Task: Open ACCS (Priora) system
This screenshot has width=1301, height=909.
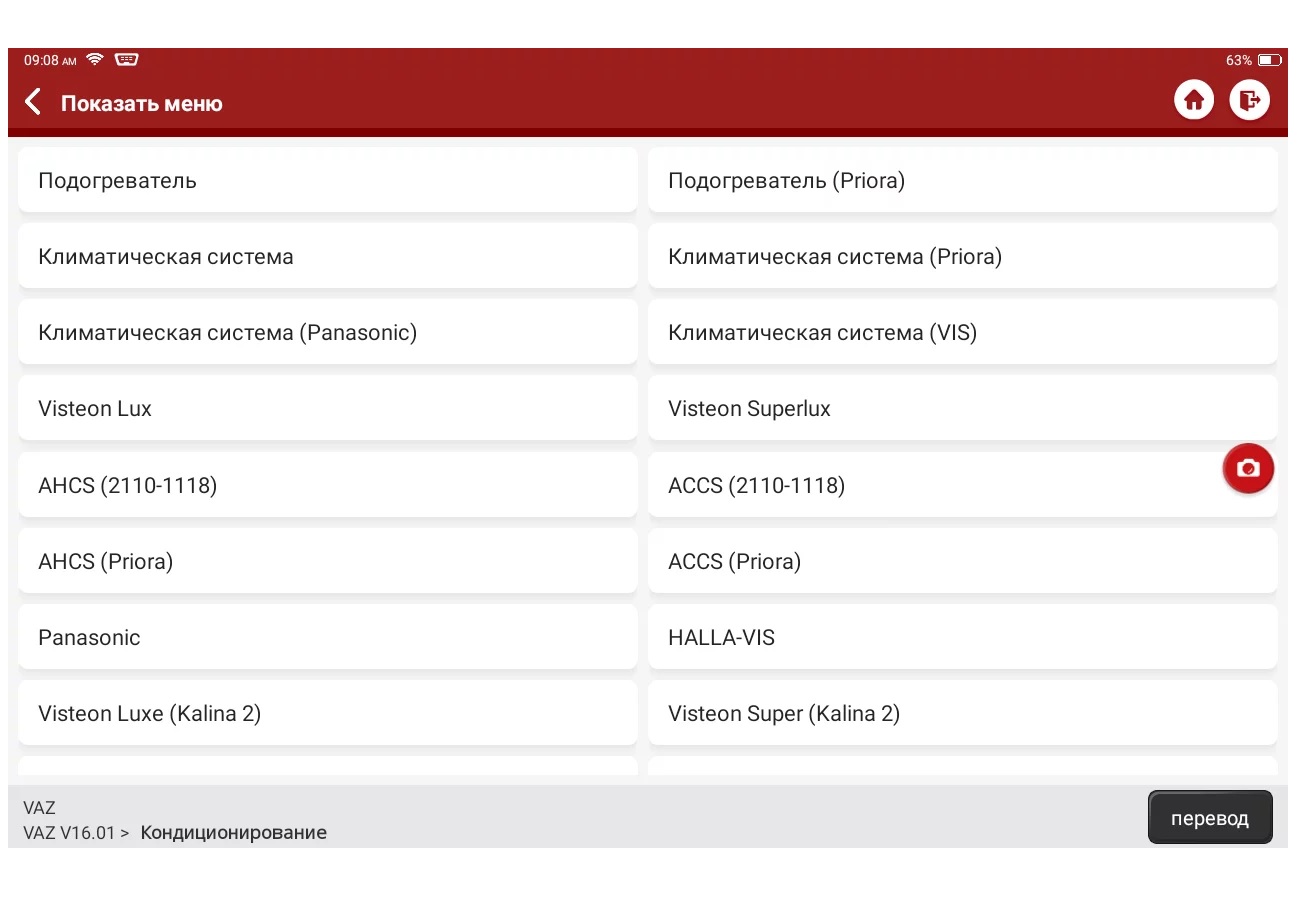Action: (963, 561)
